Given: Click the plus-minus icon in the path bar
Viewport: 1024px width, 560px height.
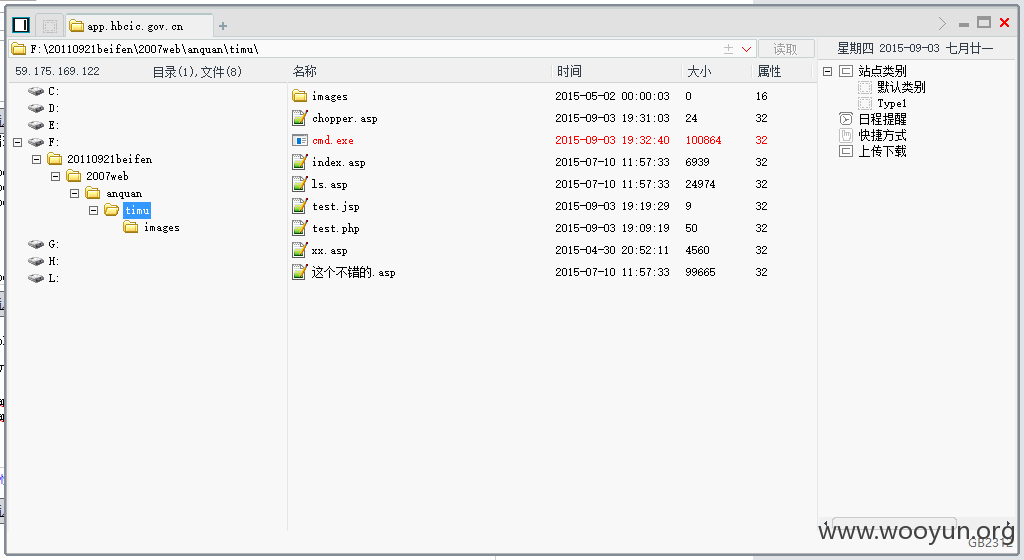Looking at the screenshot, I should click(x=729, y=49).
